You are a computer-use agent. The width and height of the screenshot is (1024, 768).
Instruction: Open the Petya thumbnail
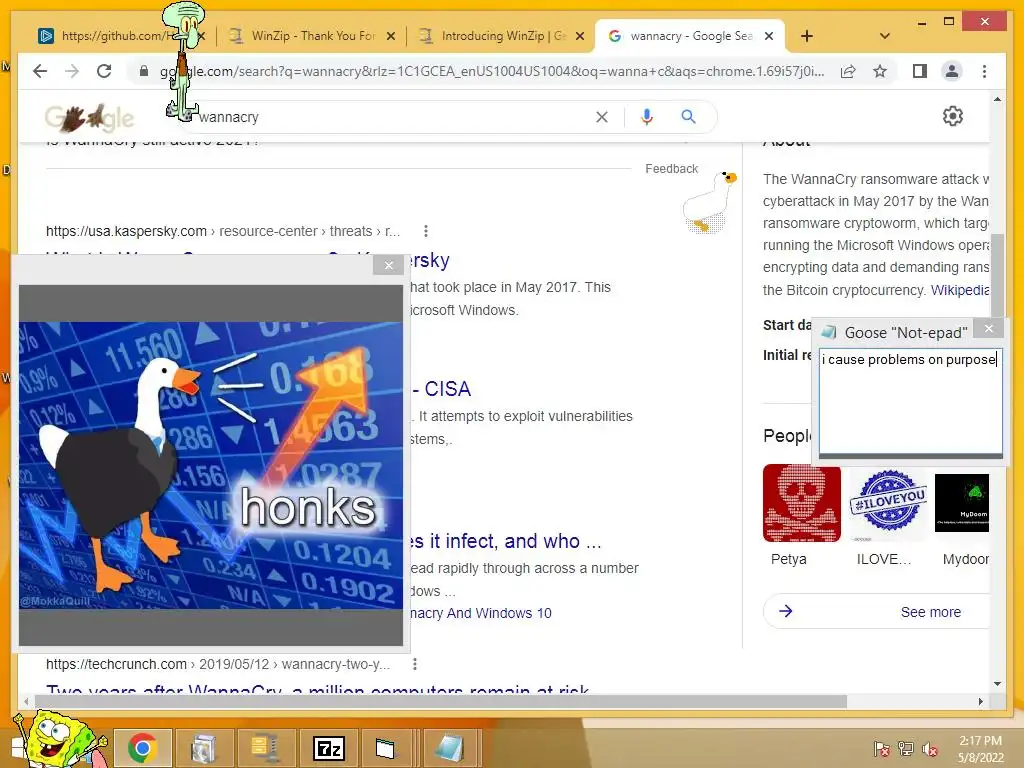coord(801,504)
